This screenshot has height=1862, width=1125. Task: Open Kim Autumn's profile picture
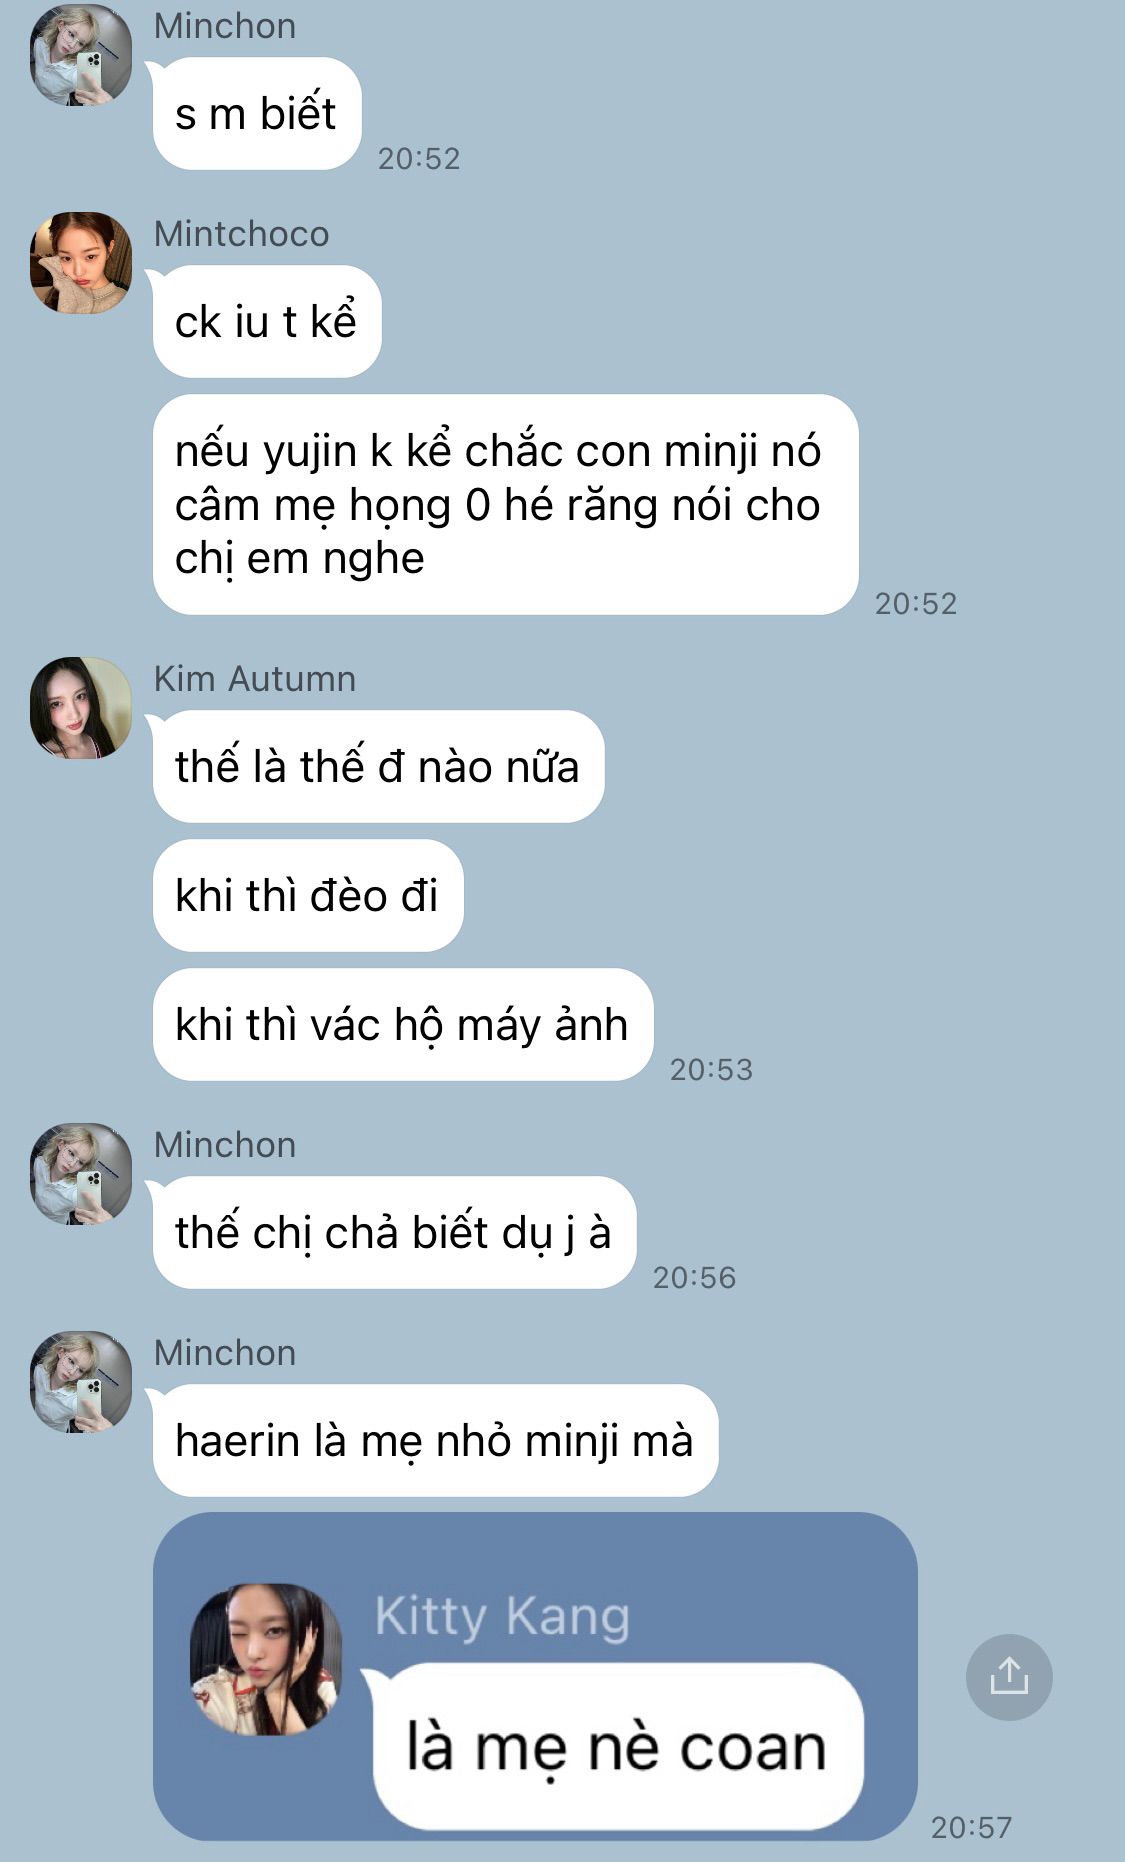coord(81,708)
